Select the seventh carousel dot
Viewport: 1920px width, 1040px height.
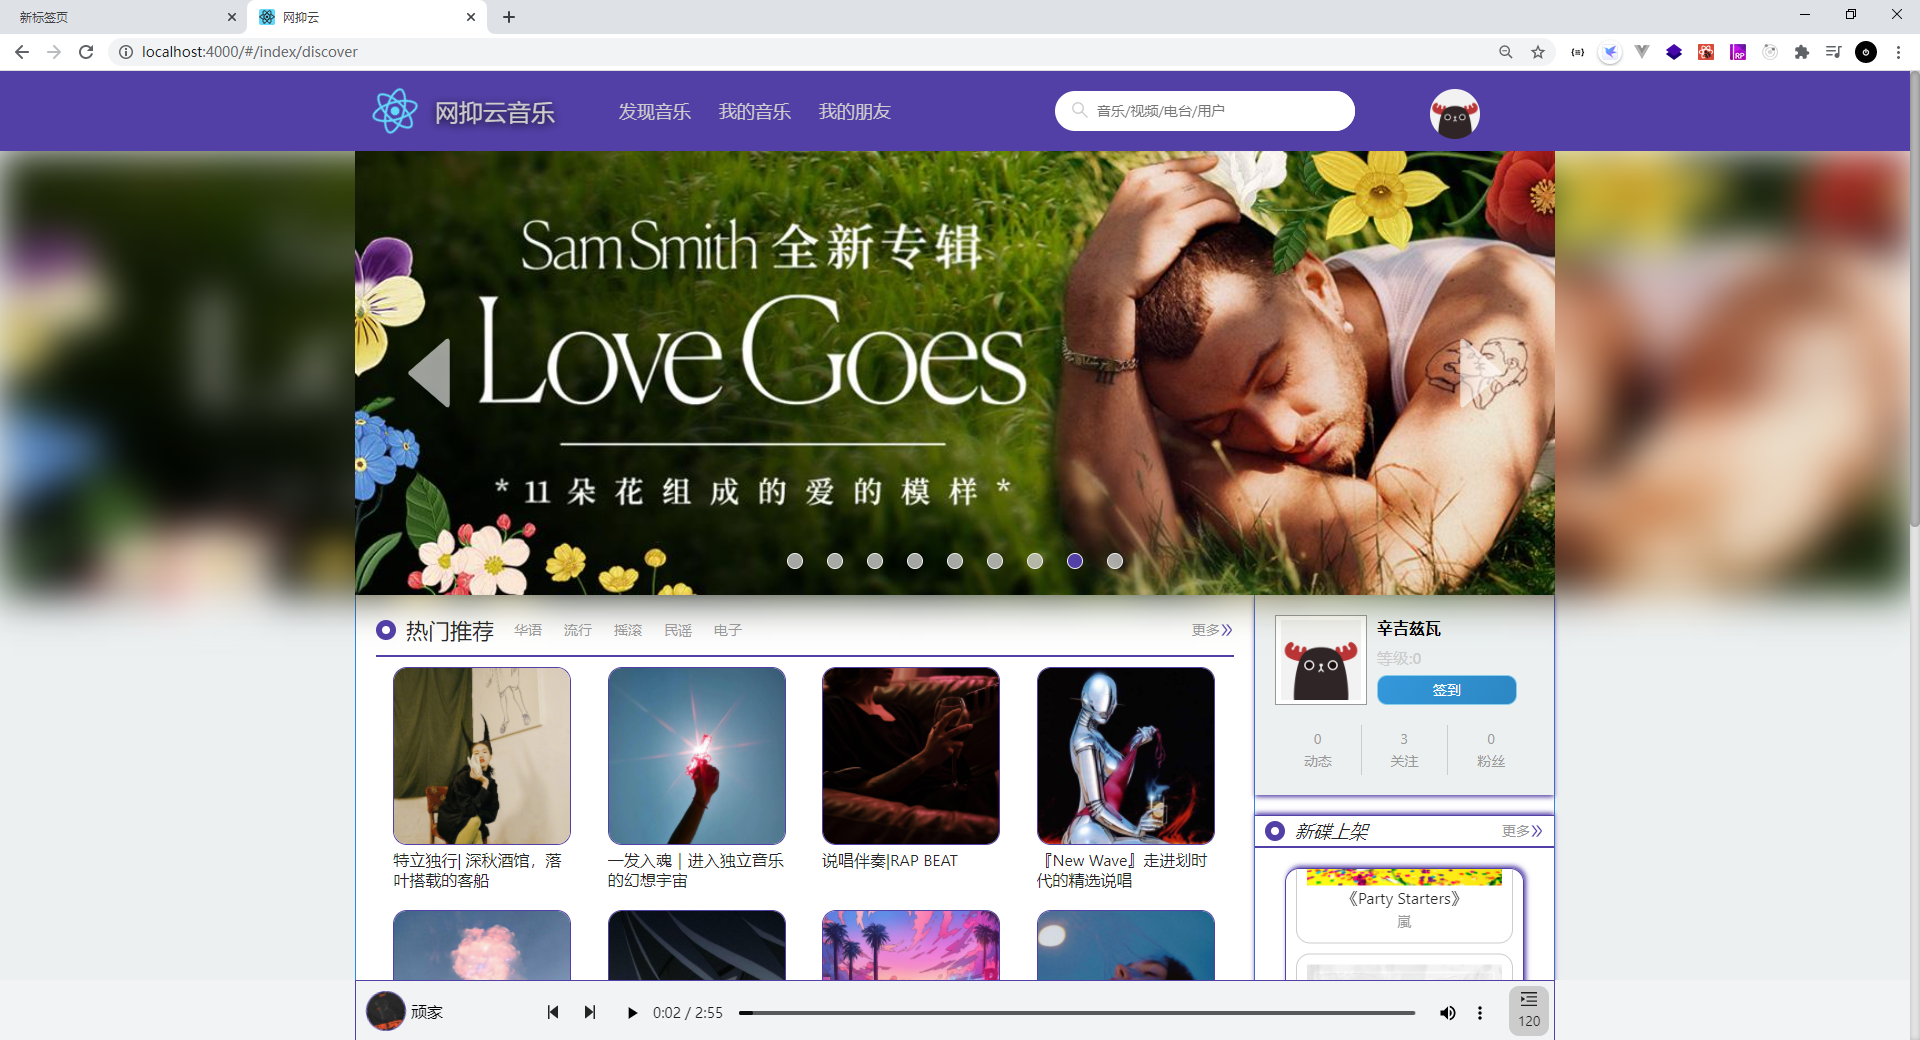tap(1035, 561)
